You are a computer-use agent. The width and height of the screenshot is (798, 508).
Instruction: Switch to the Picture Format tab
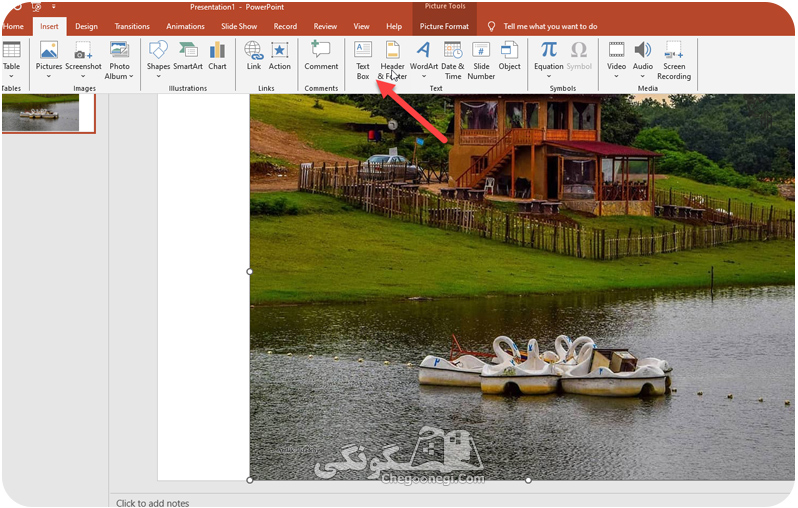444,26
